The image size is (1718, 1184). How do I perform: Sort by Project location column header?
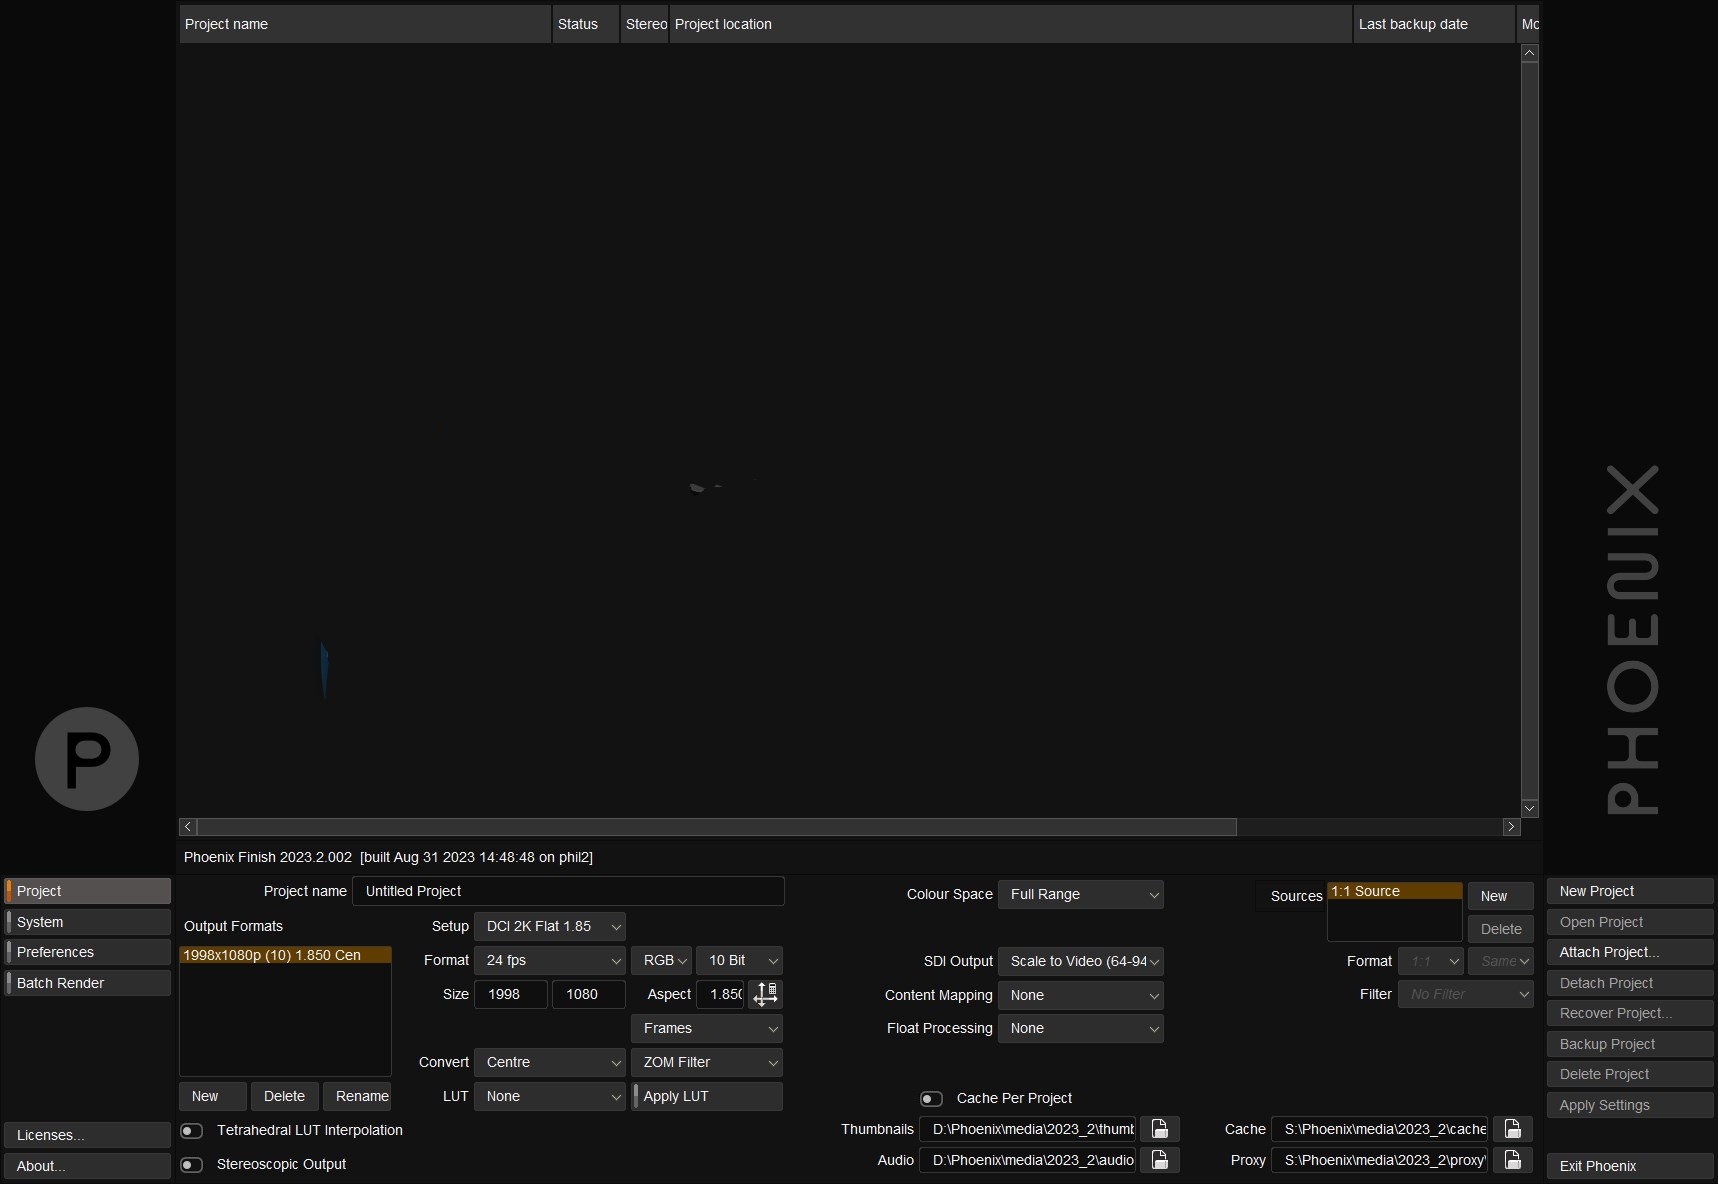(x=1010, y=24)
